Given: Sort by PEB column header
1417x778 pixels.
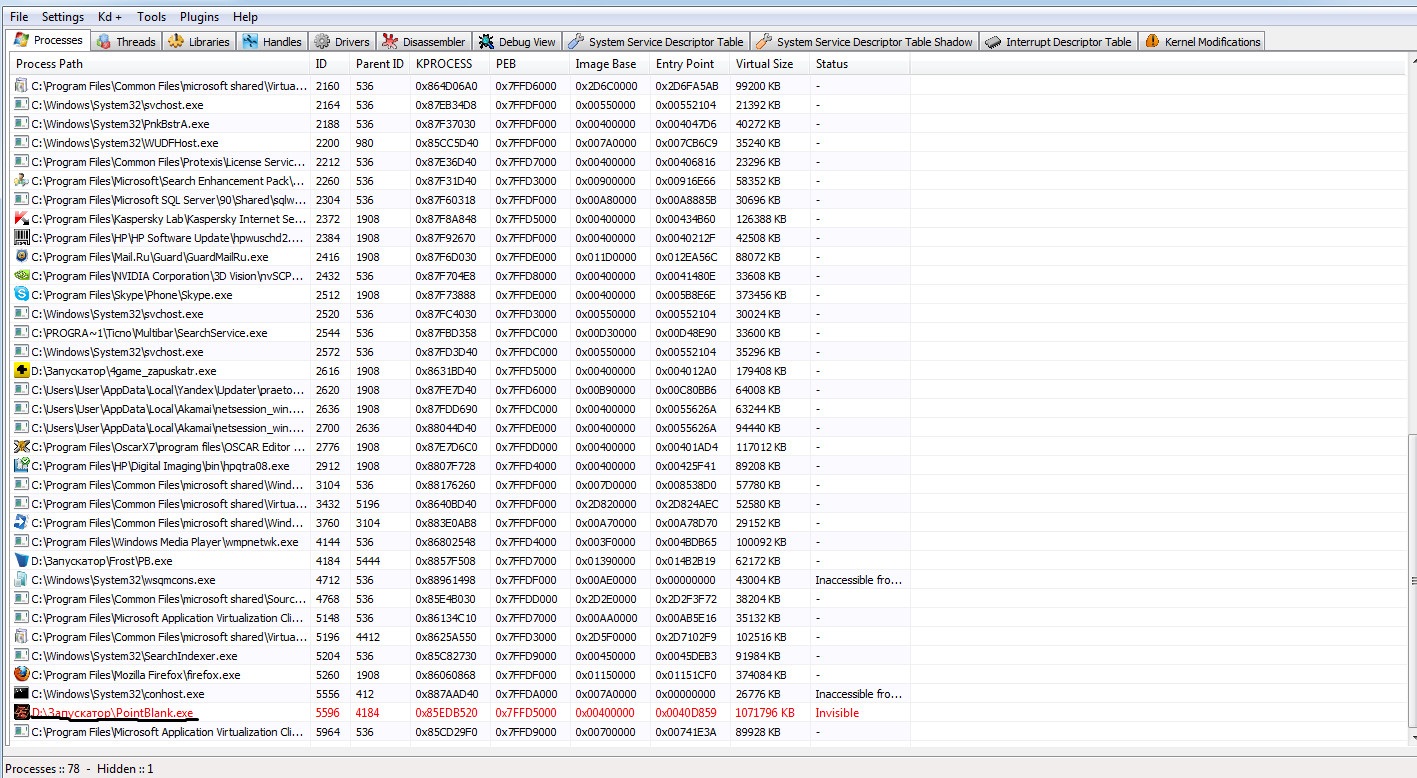Looking at the screenshot, I should point(530,64).
